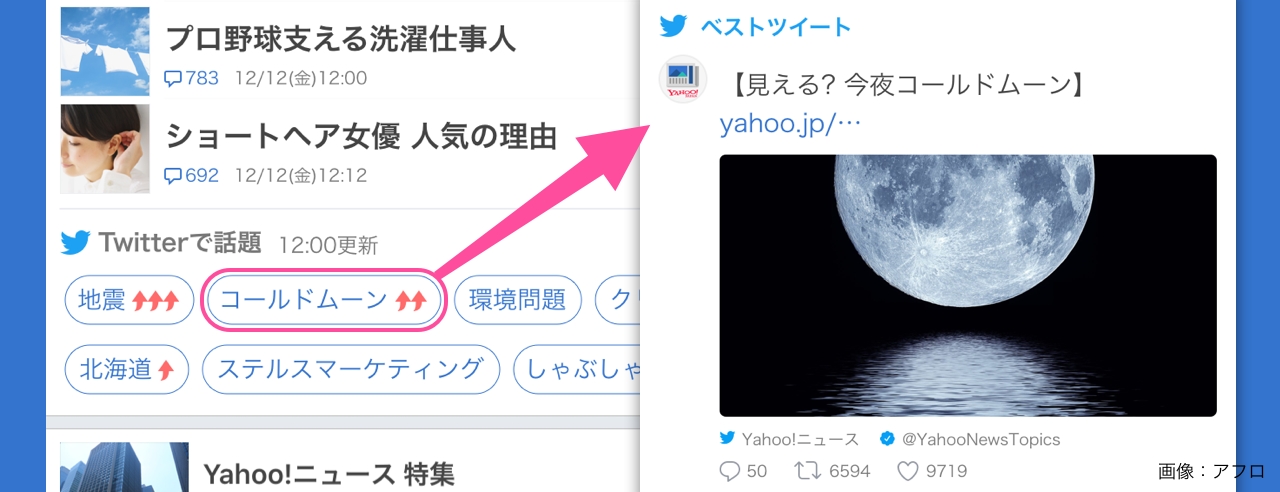The width and height of the screenshot is (1280, 492).
Task: Tap the しゃぶしゃ trending tag
Action: coord(576,370)
